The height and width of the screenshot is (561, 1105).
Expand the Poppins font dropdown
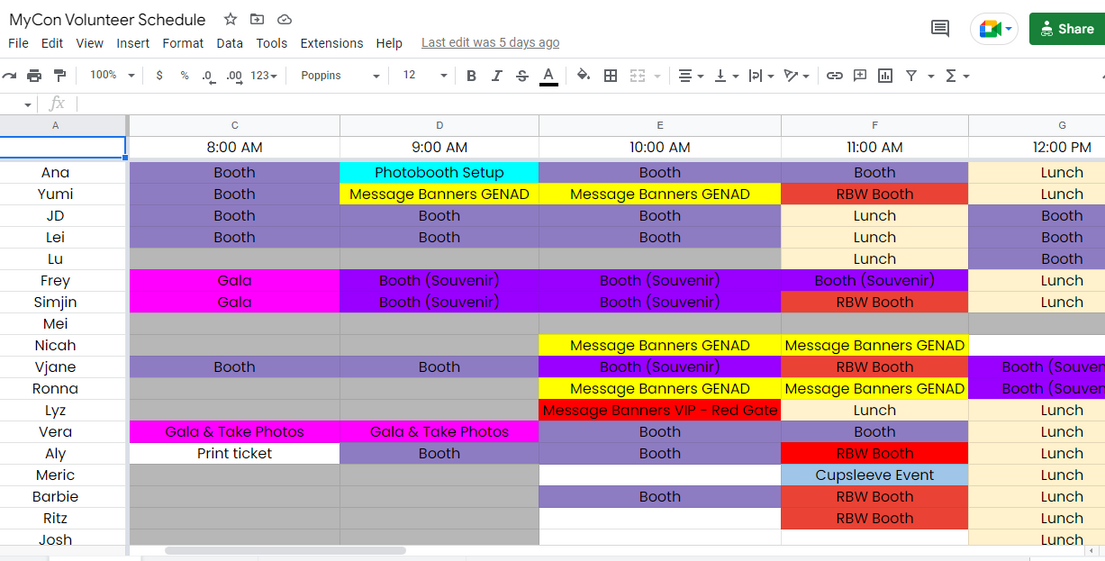340,76
